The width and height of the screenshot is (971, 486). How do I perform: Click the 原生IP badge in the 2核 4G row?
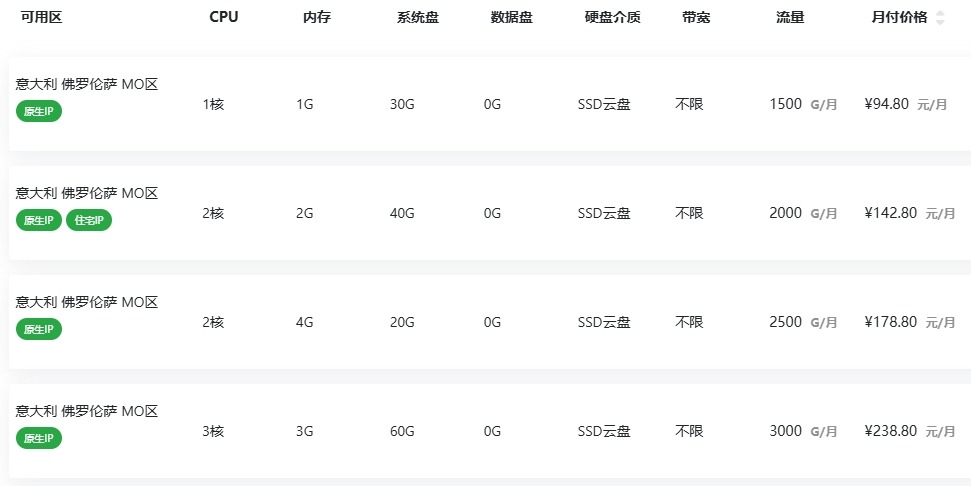click(39, 329)
